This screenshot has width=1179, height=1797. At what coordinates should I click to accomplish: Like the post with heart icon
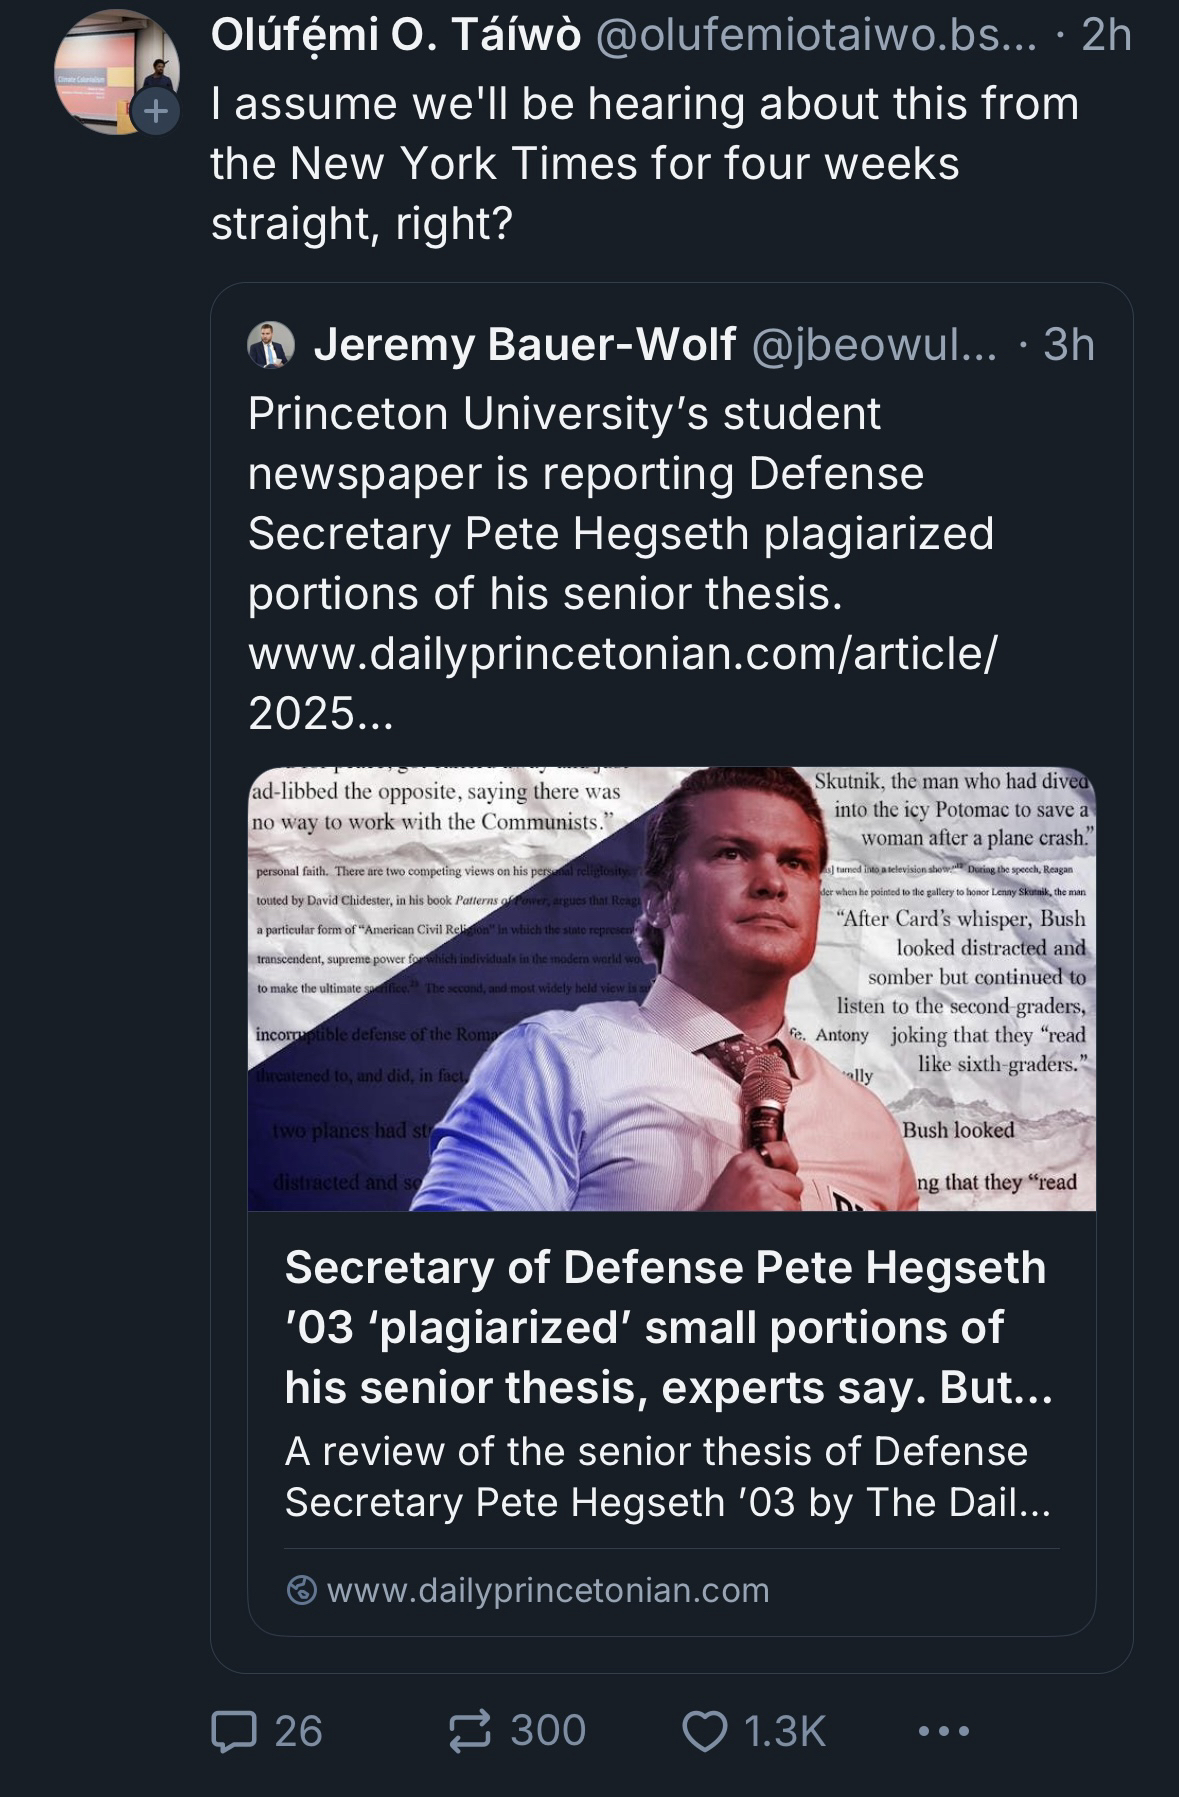pyautogui.click(x=704, y=1731)
